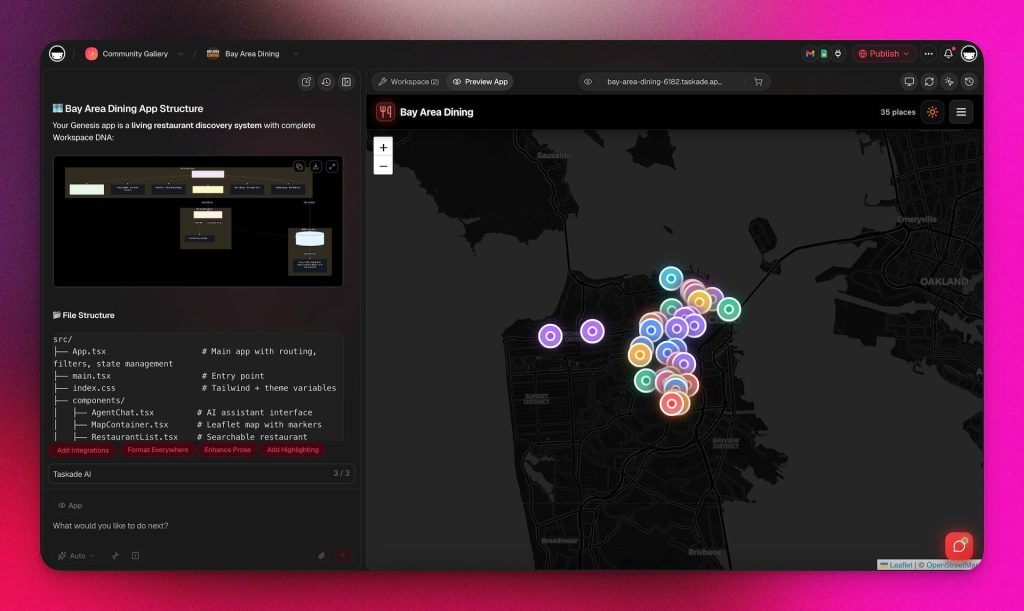Screen dimensions: 1024x611
Task: Open the app structure diagram thumbnail
Action: point(198,221)
